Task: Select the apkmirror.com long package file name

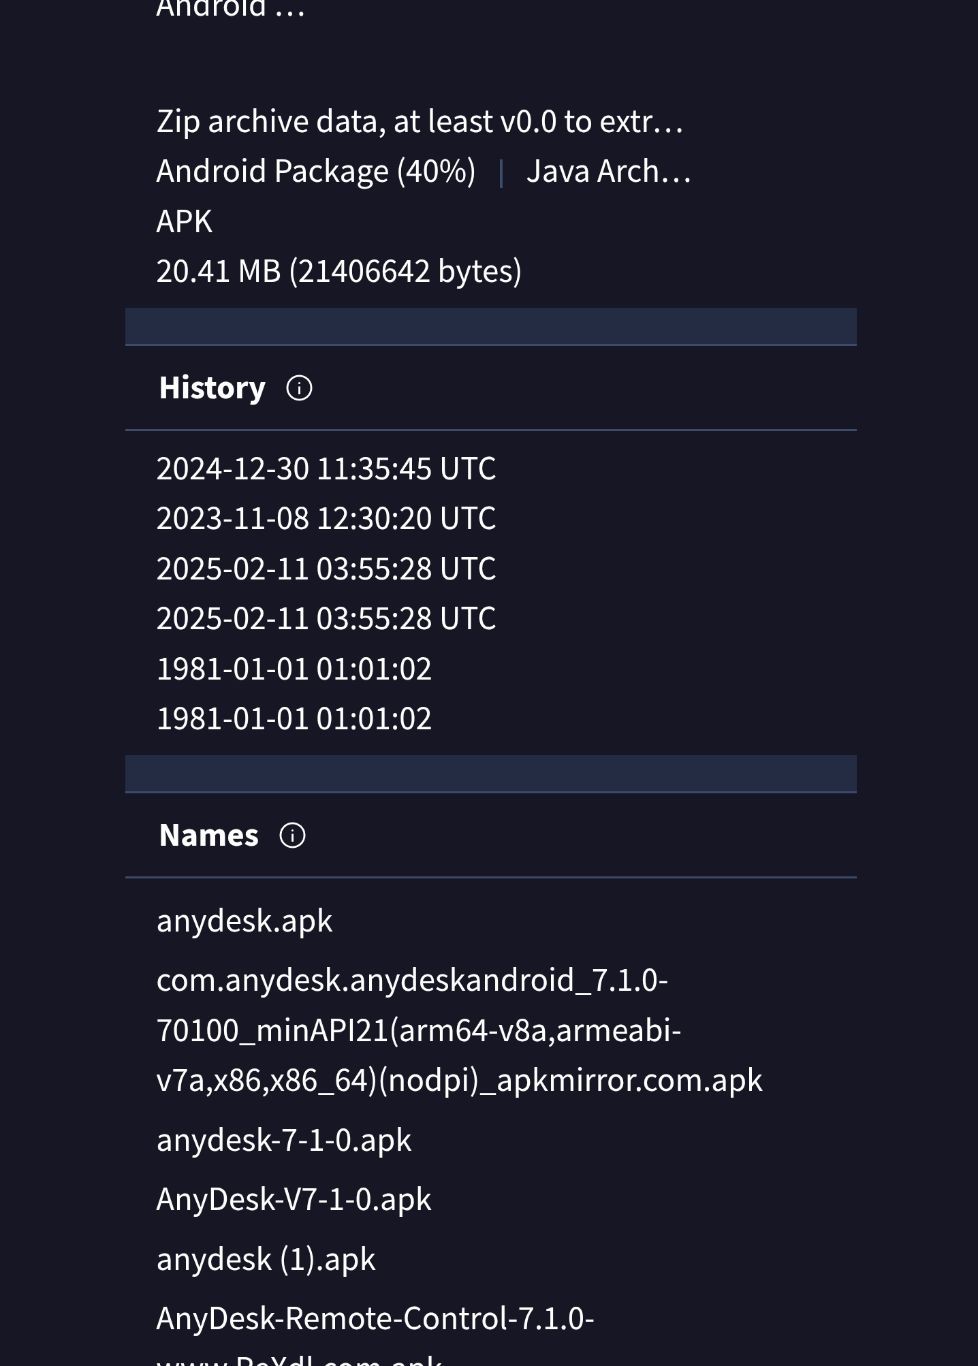Action: point(459,1030)
